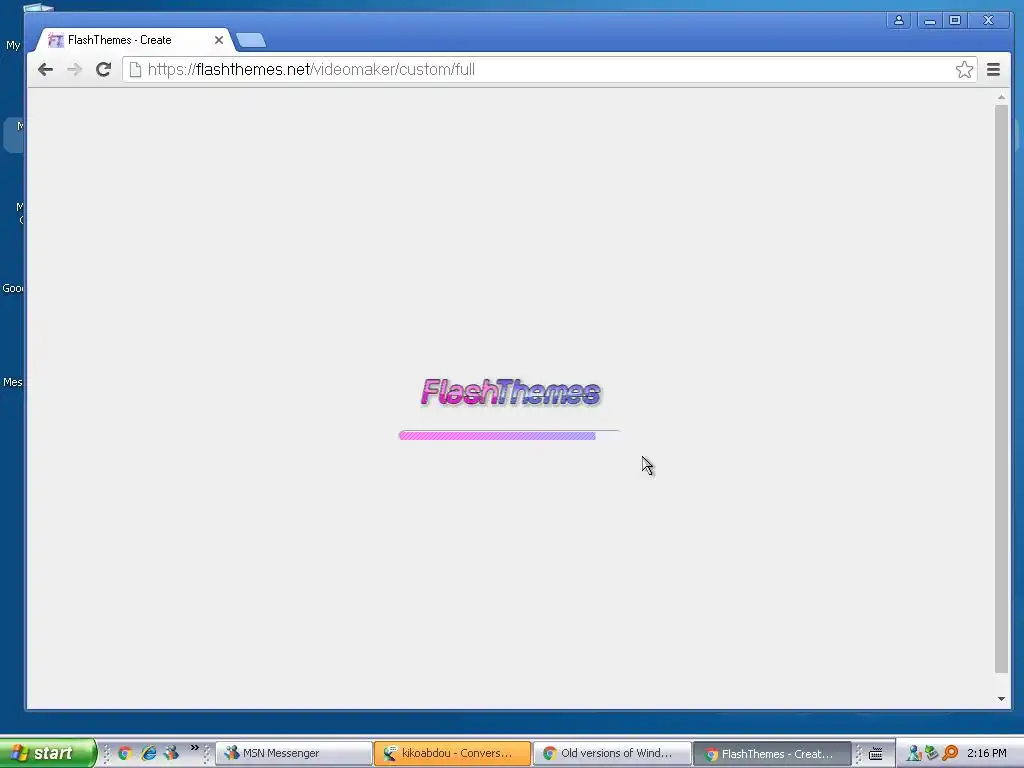
Task: Go back to previous page in browser
Action: tap(45, 69)
